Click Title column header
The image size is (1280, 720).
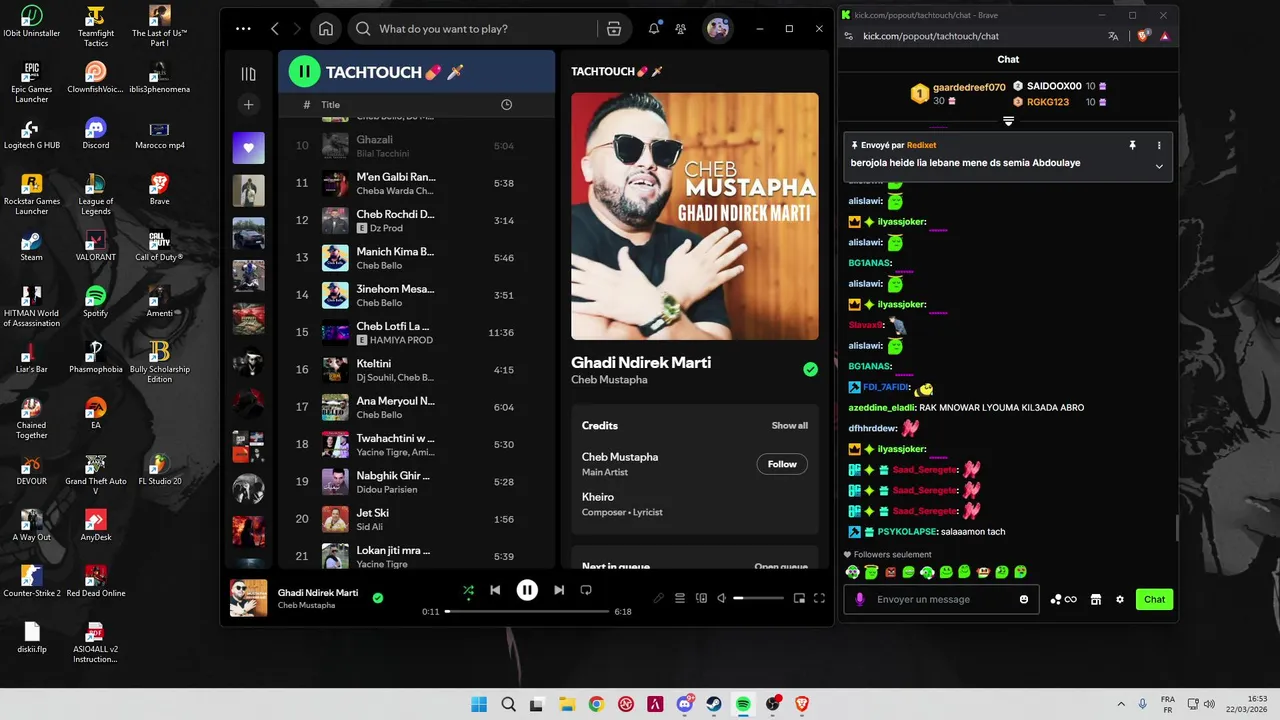coord(330,105)
